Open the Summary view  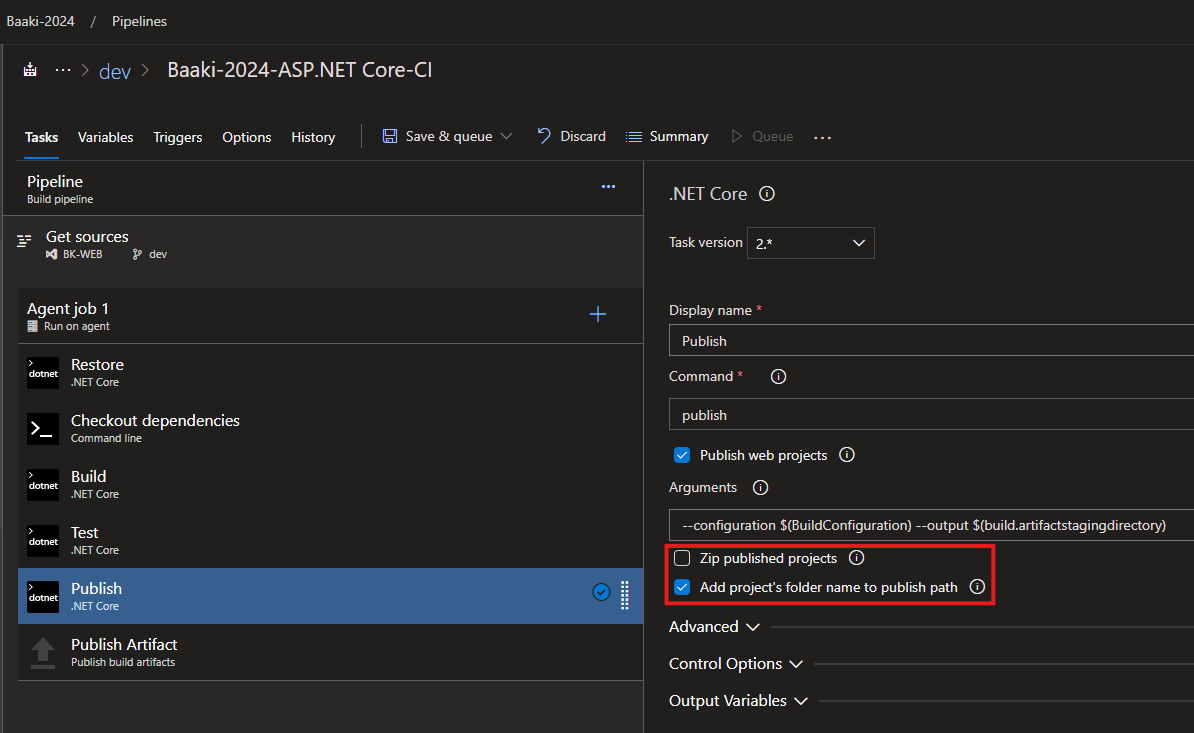pos(667,136)
